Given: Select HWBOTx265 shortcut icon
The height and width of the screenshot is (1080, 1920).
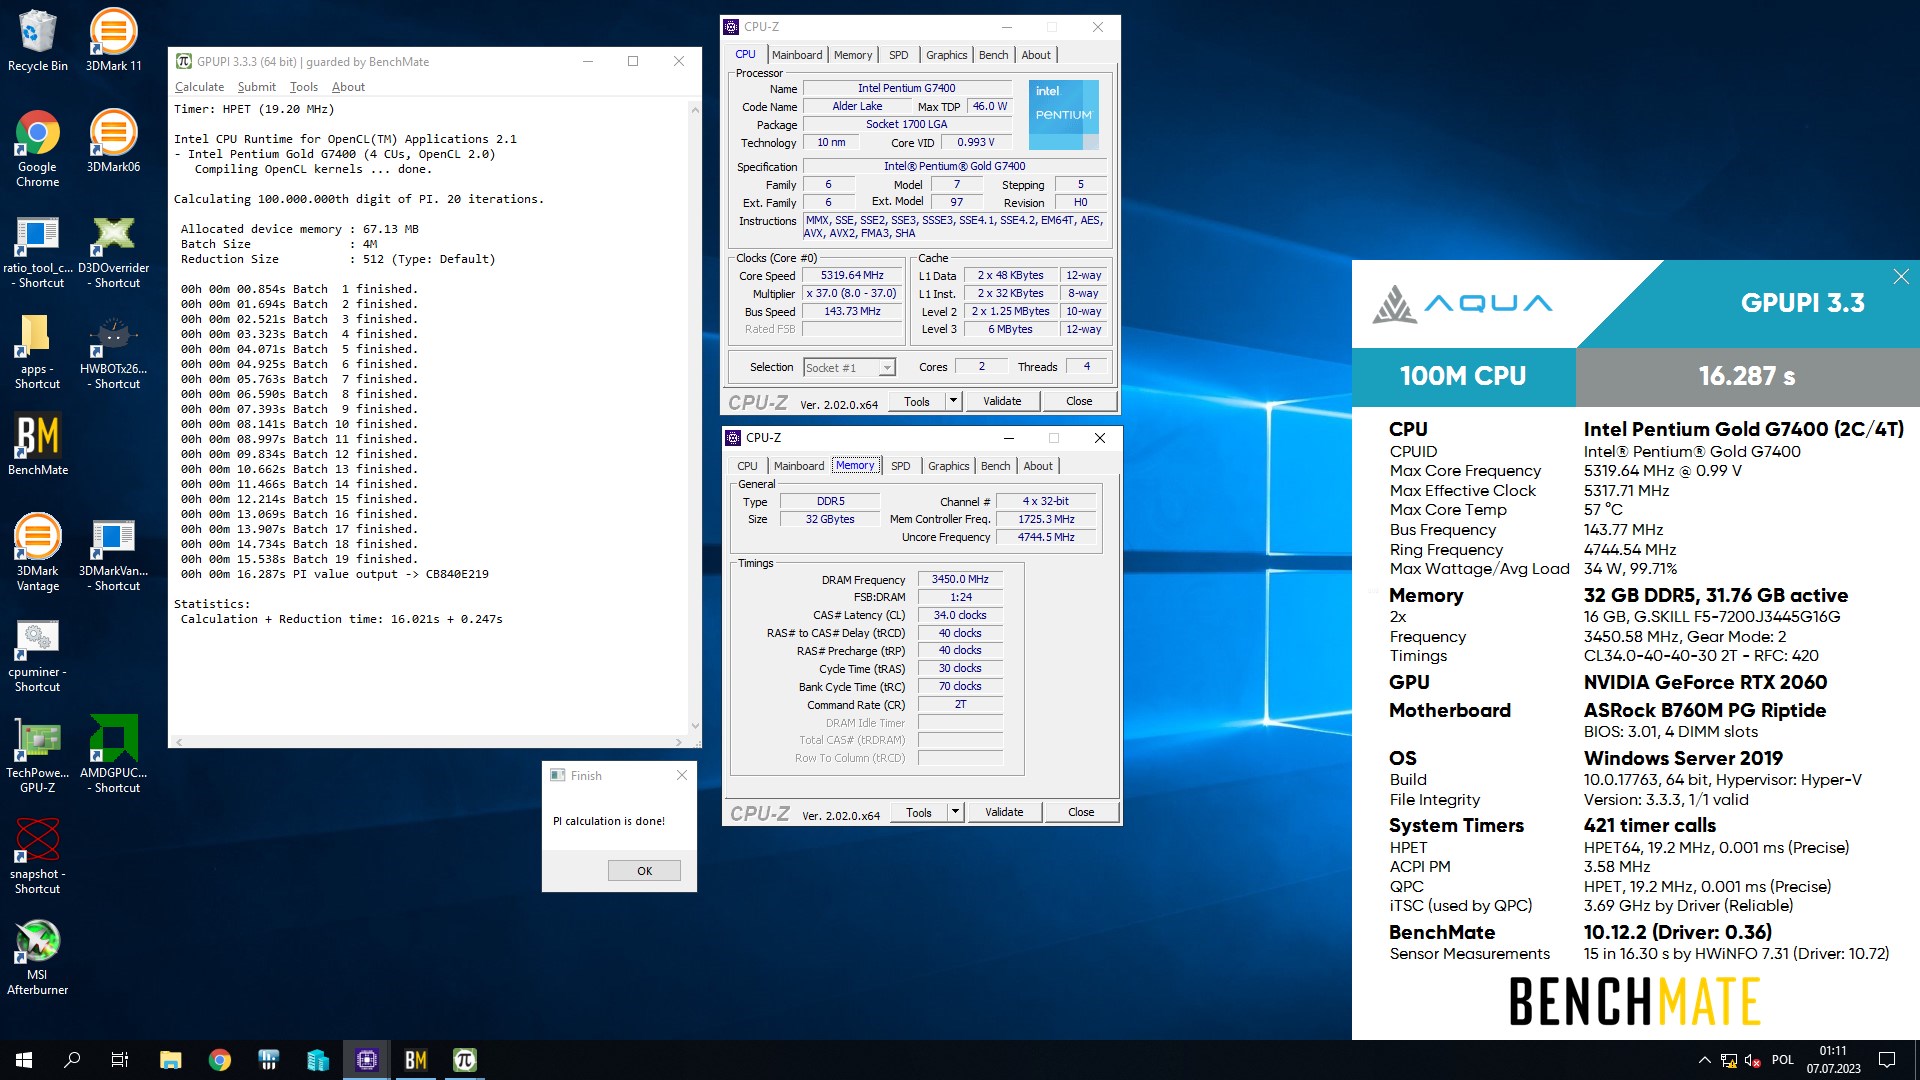Looking at the screenshot, I should (x=113, y=353).
